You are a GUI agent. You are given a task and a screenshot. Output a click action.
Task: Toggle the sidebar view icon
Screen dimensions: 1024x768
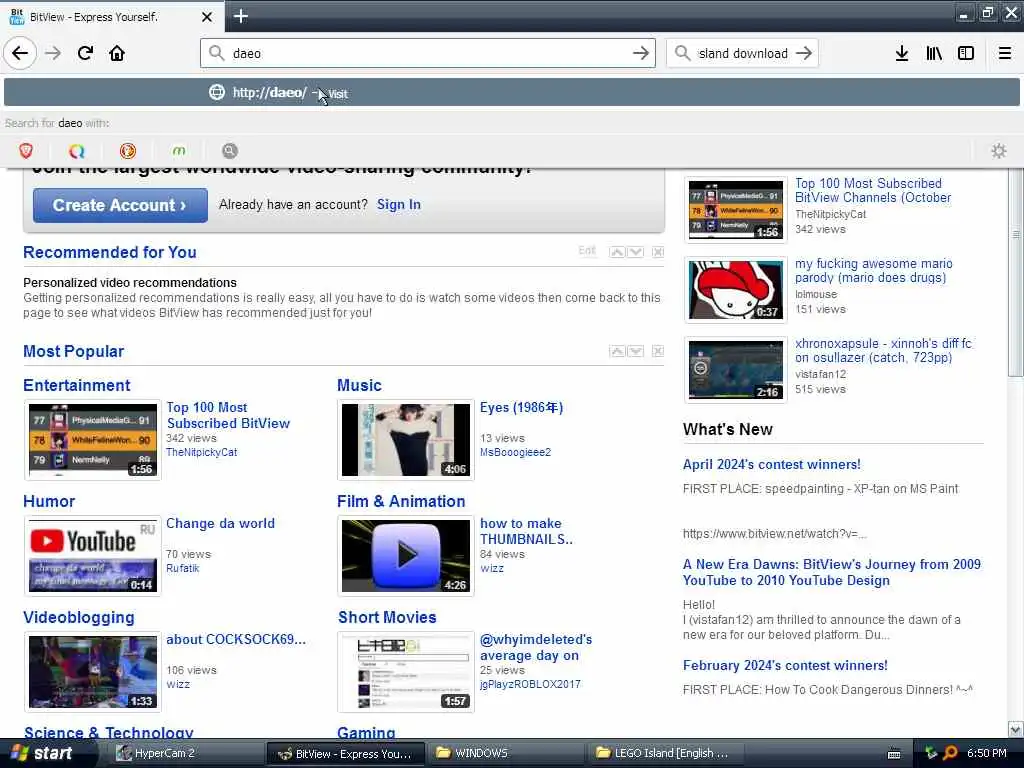coord(966,53)
